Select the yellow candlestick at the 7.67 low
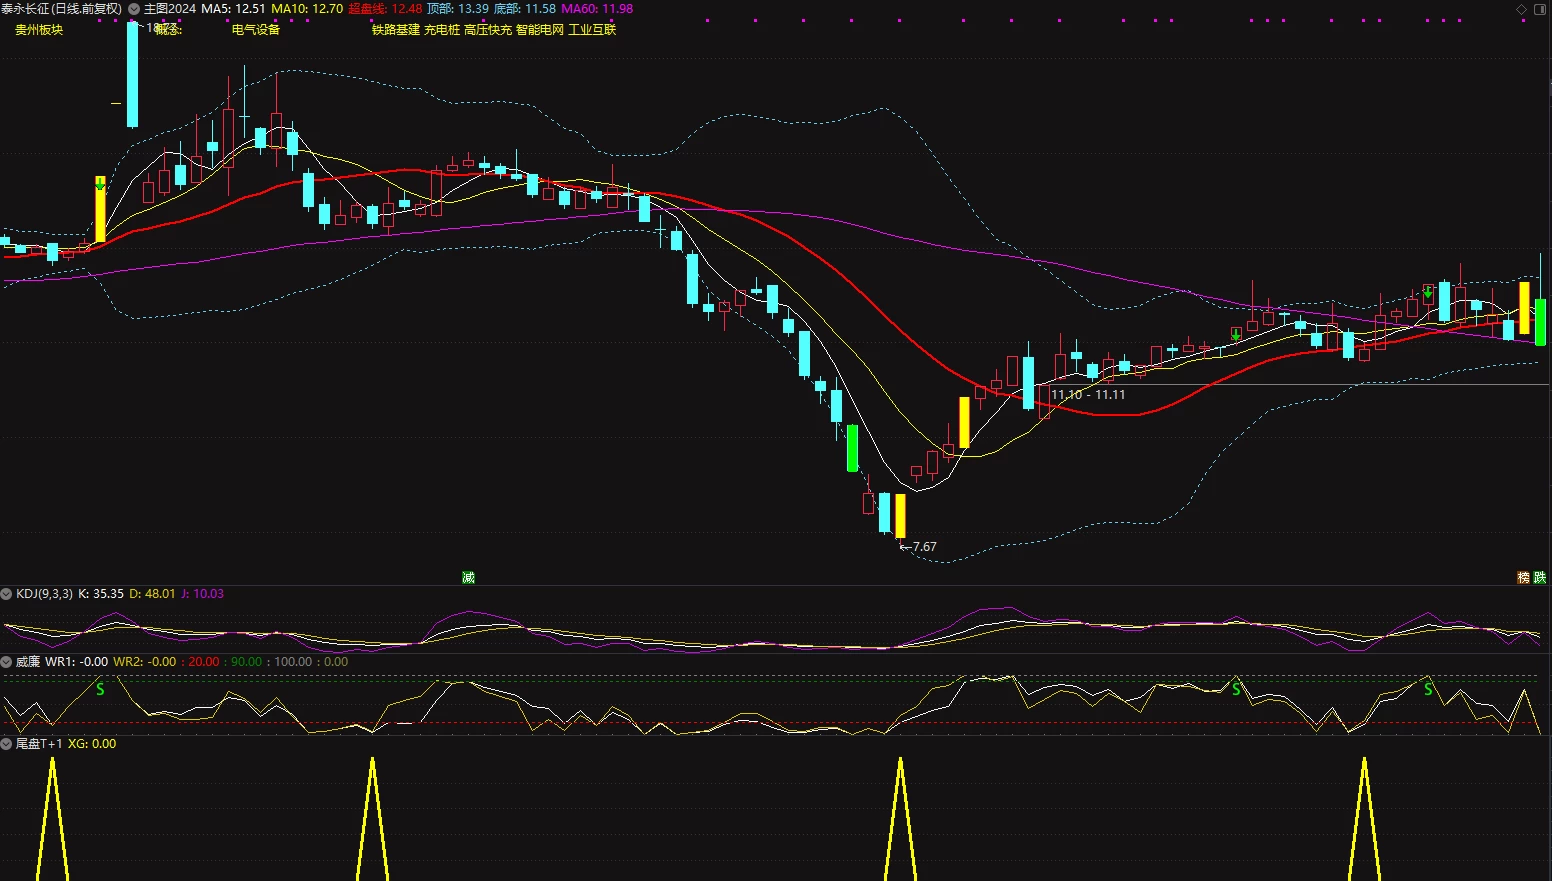 pos(900,516)
